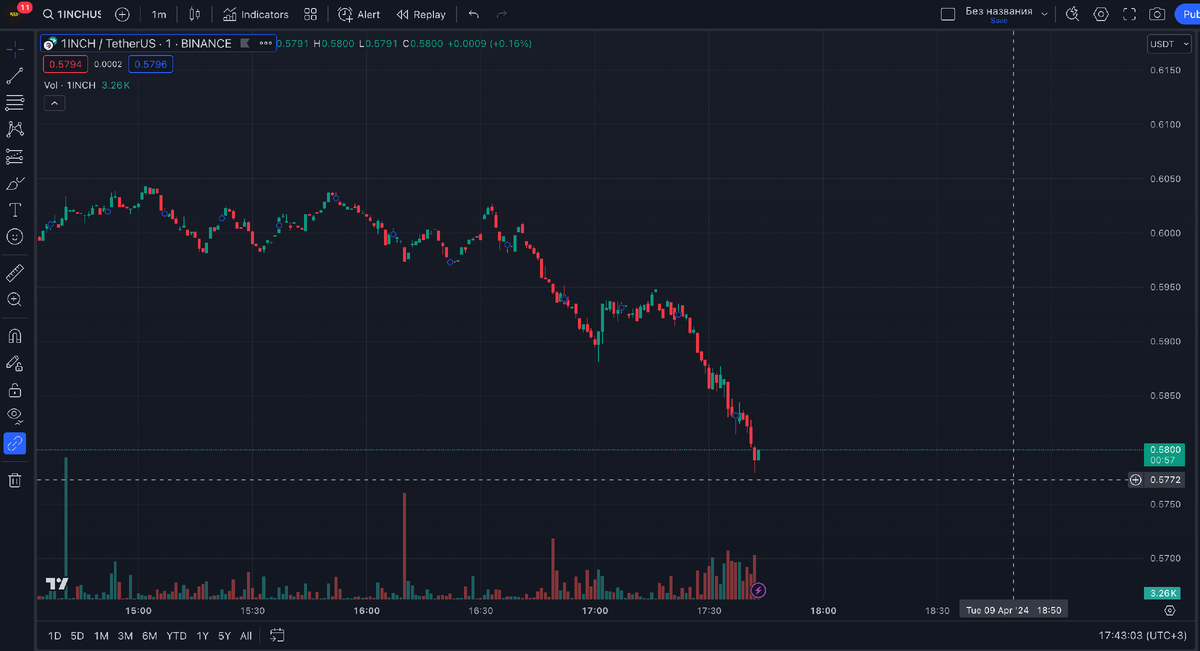This screenshot has width=1200, height=651.
Task: Collapse the indicator legend with the arrow
Action: pyautogui.click(x=54, y=103)
